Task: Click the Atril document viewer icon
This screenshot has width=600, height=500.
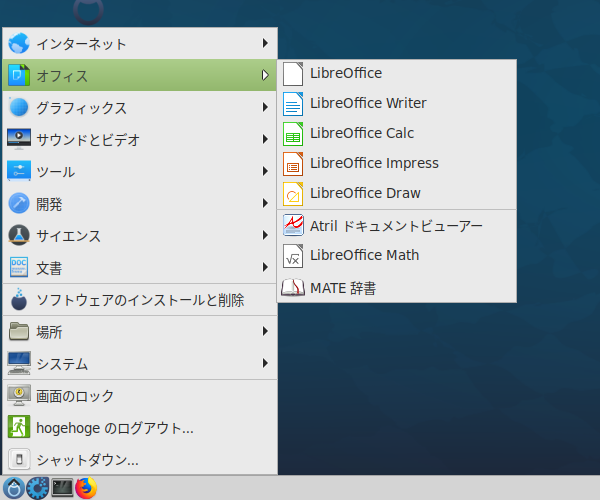Action: point(293,225)
